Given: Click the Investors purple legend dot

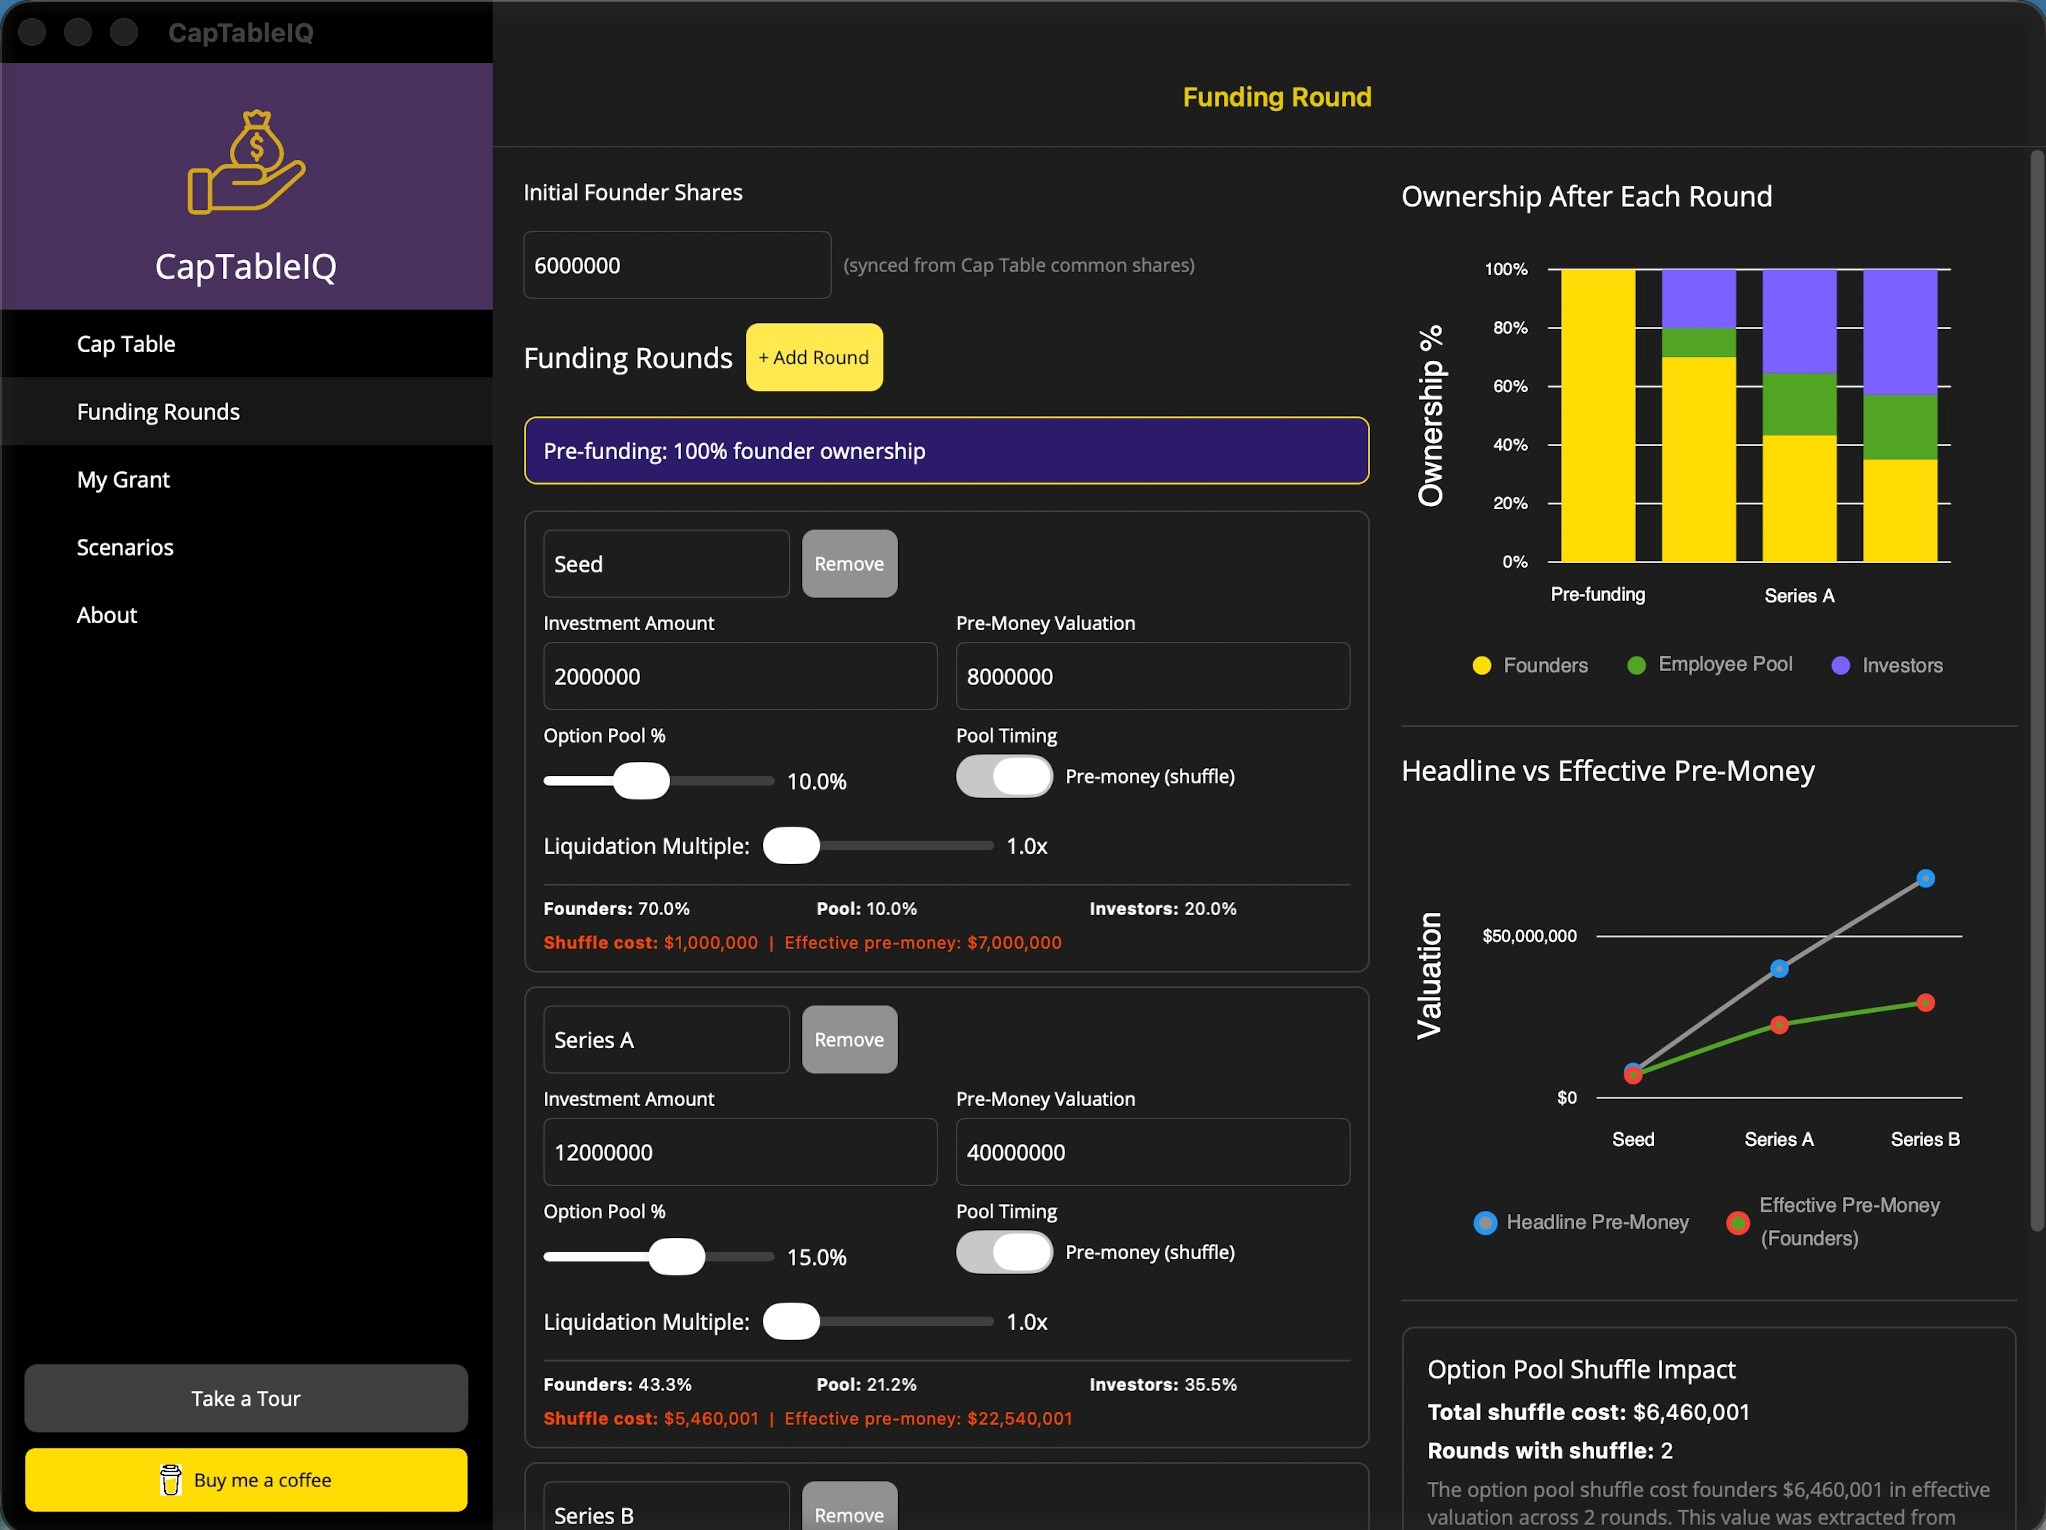Looking at the screenshot, I should [x=1840, y=666].
